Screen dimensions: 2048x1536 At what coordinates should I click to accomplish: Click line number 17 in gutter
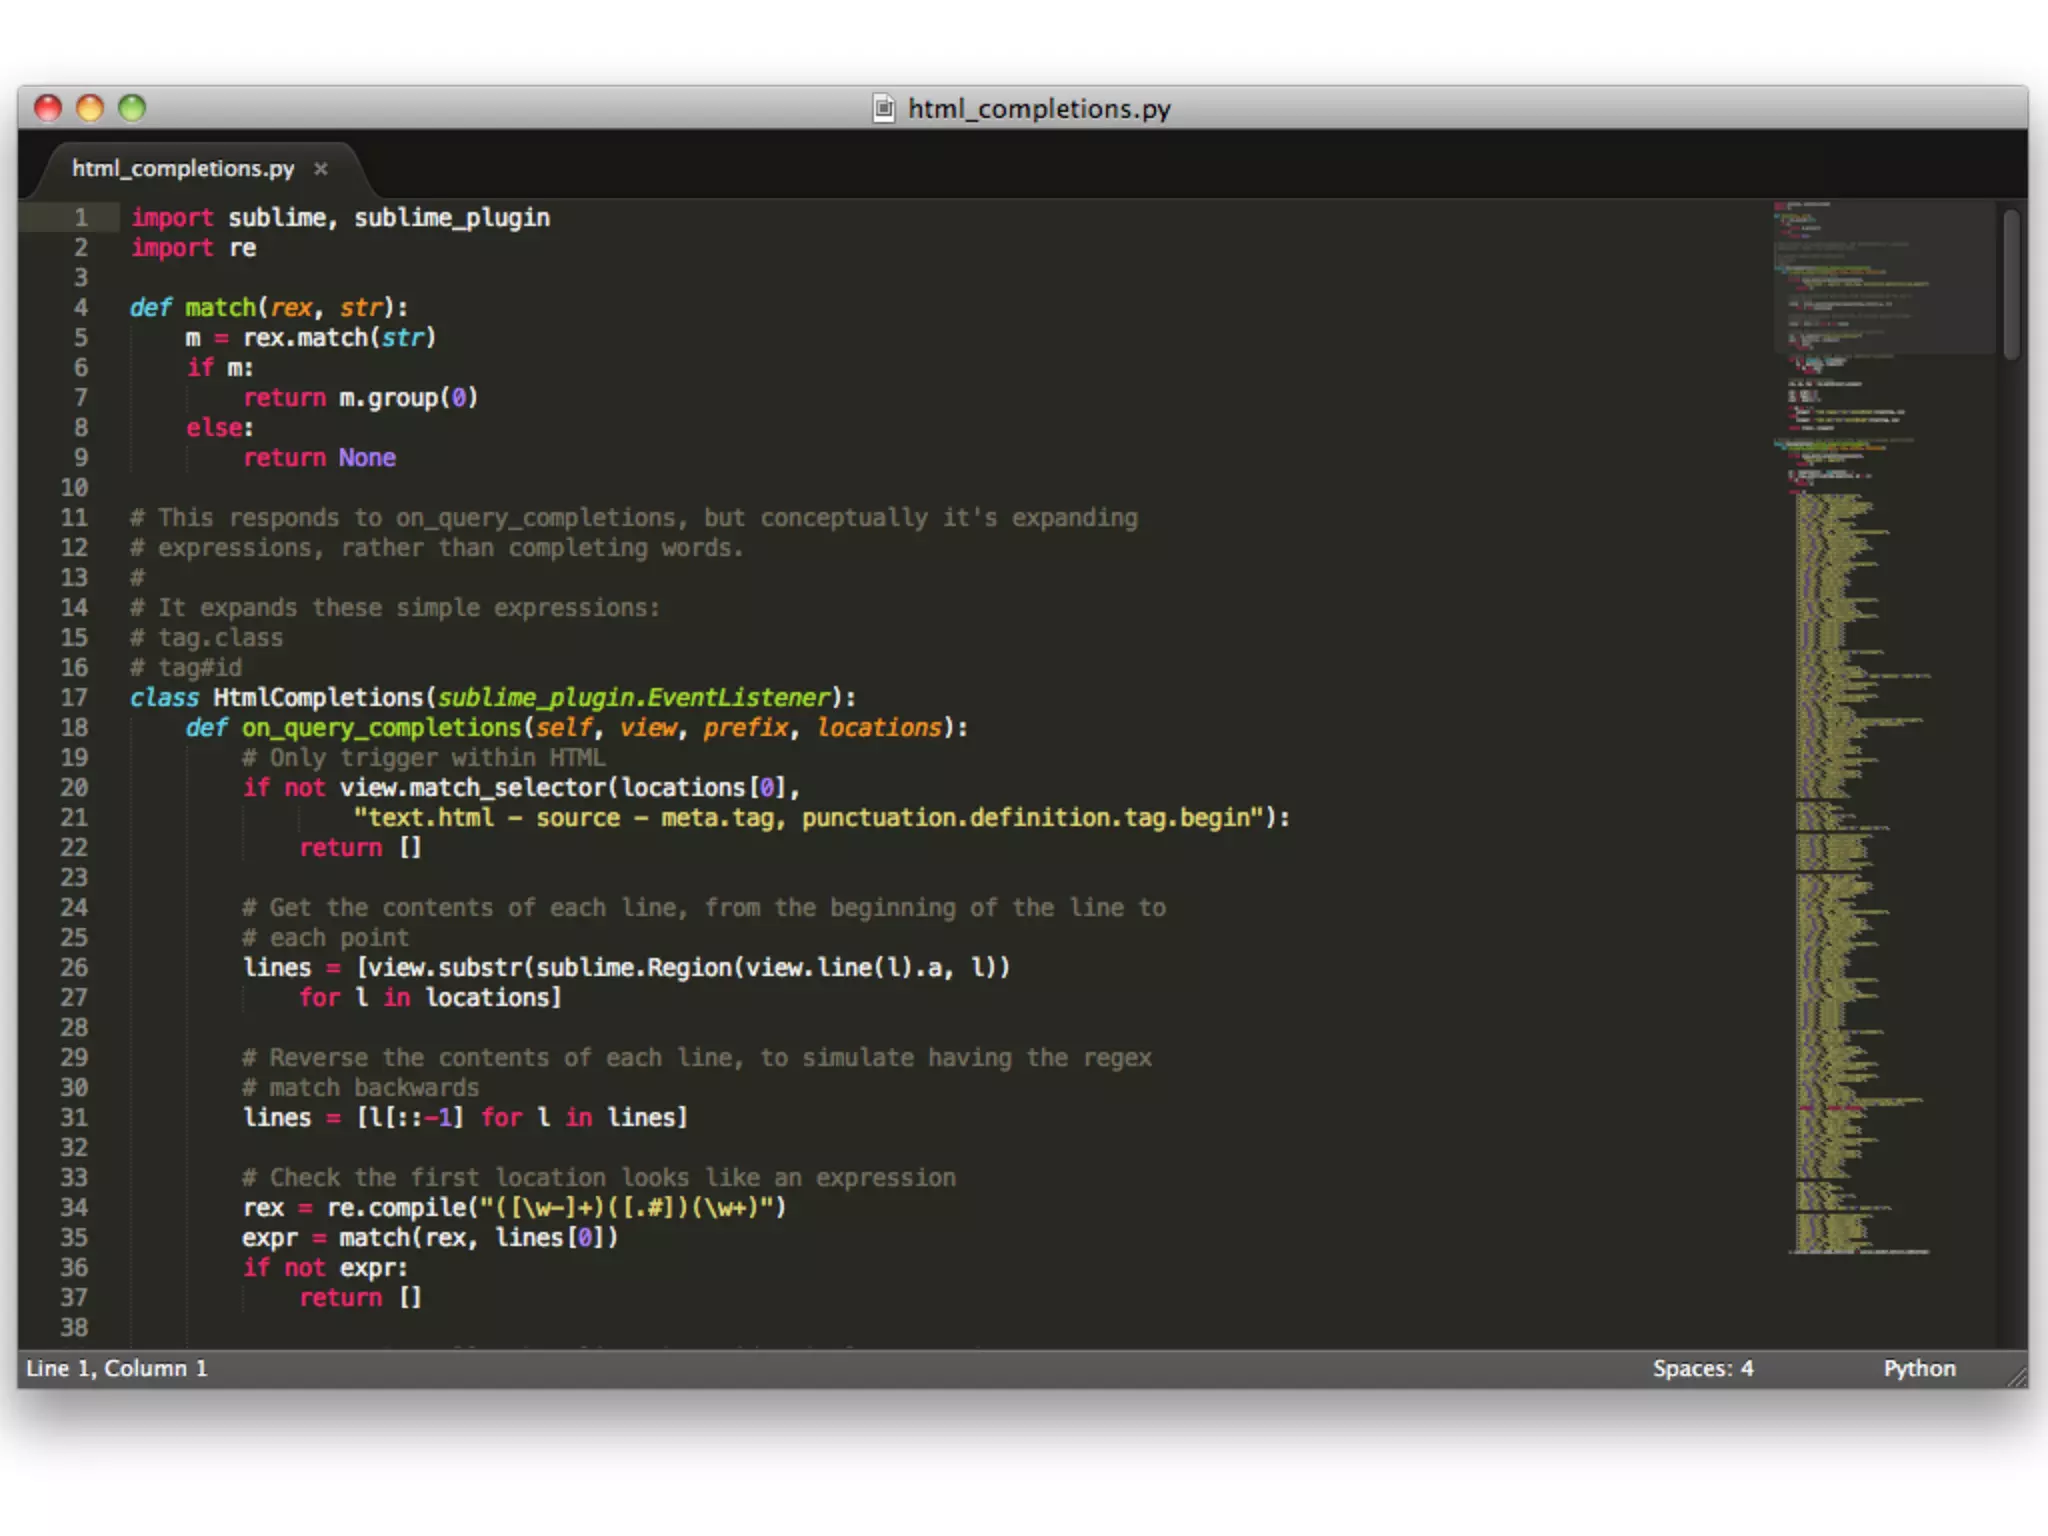(x=74, y=698)
